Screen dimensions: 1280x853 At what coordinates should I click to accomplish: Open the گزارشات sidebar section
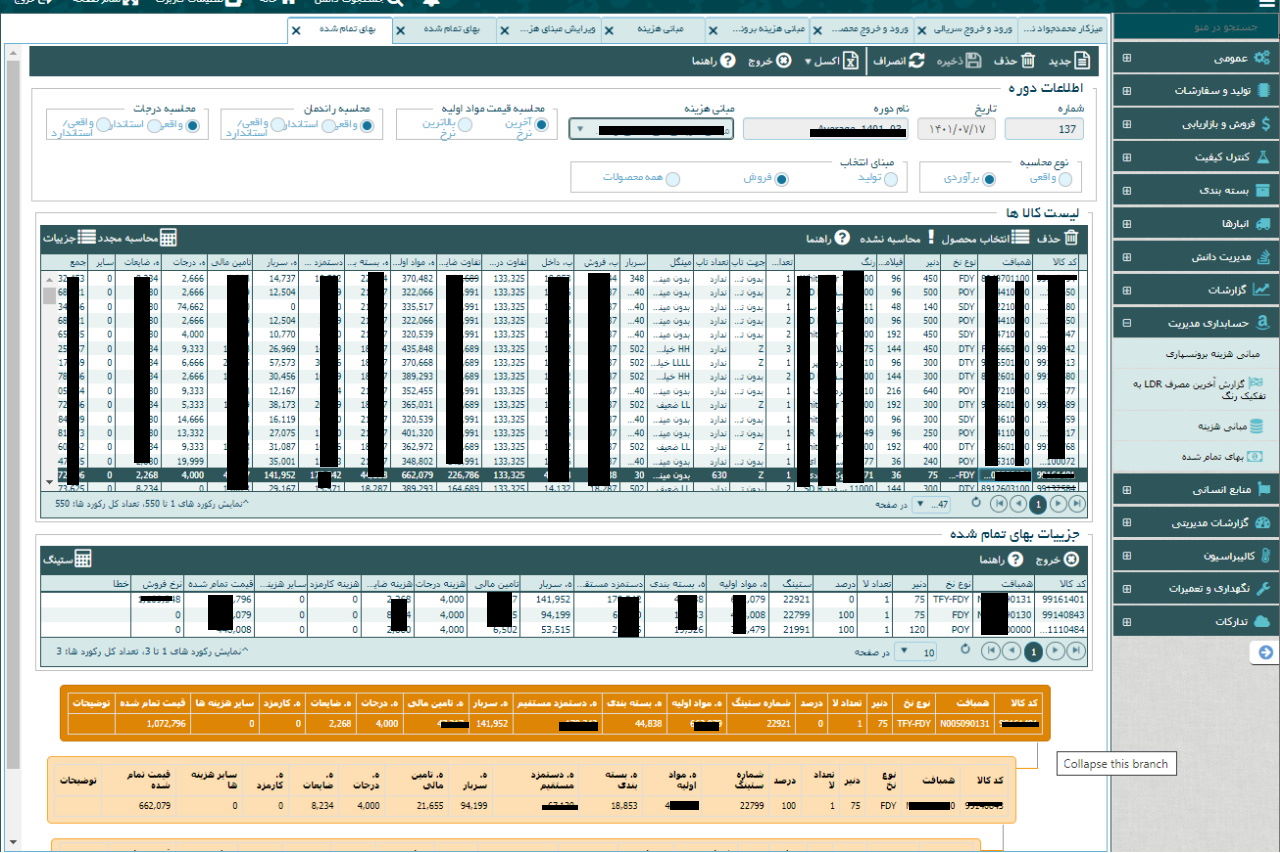[x=1195, y=290]
